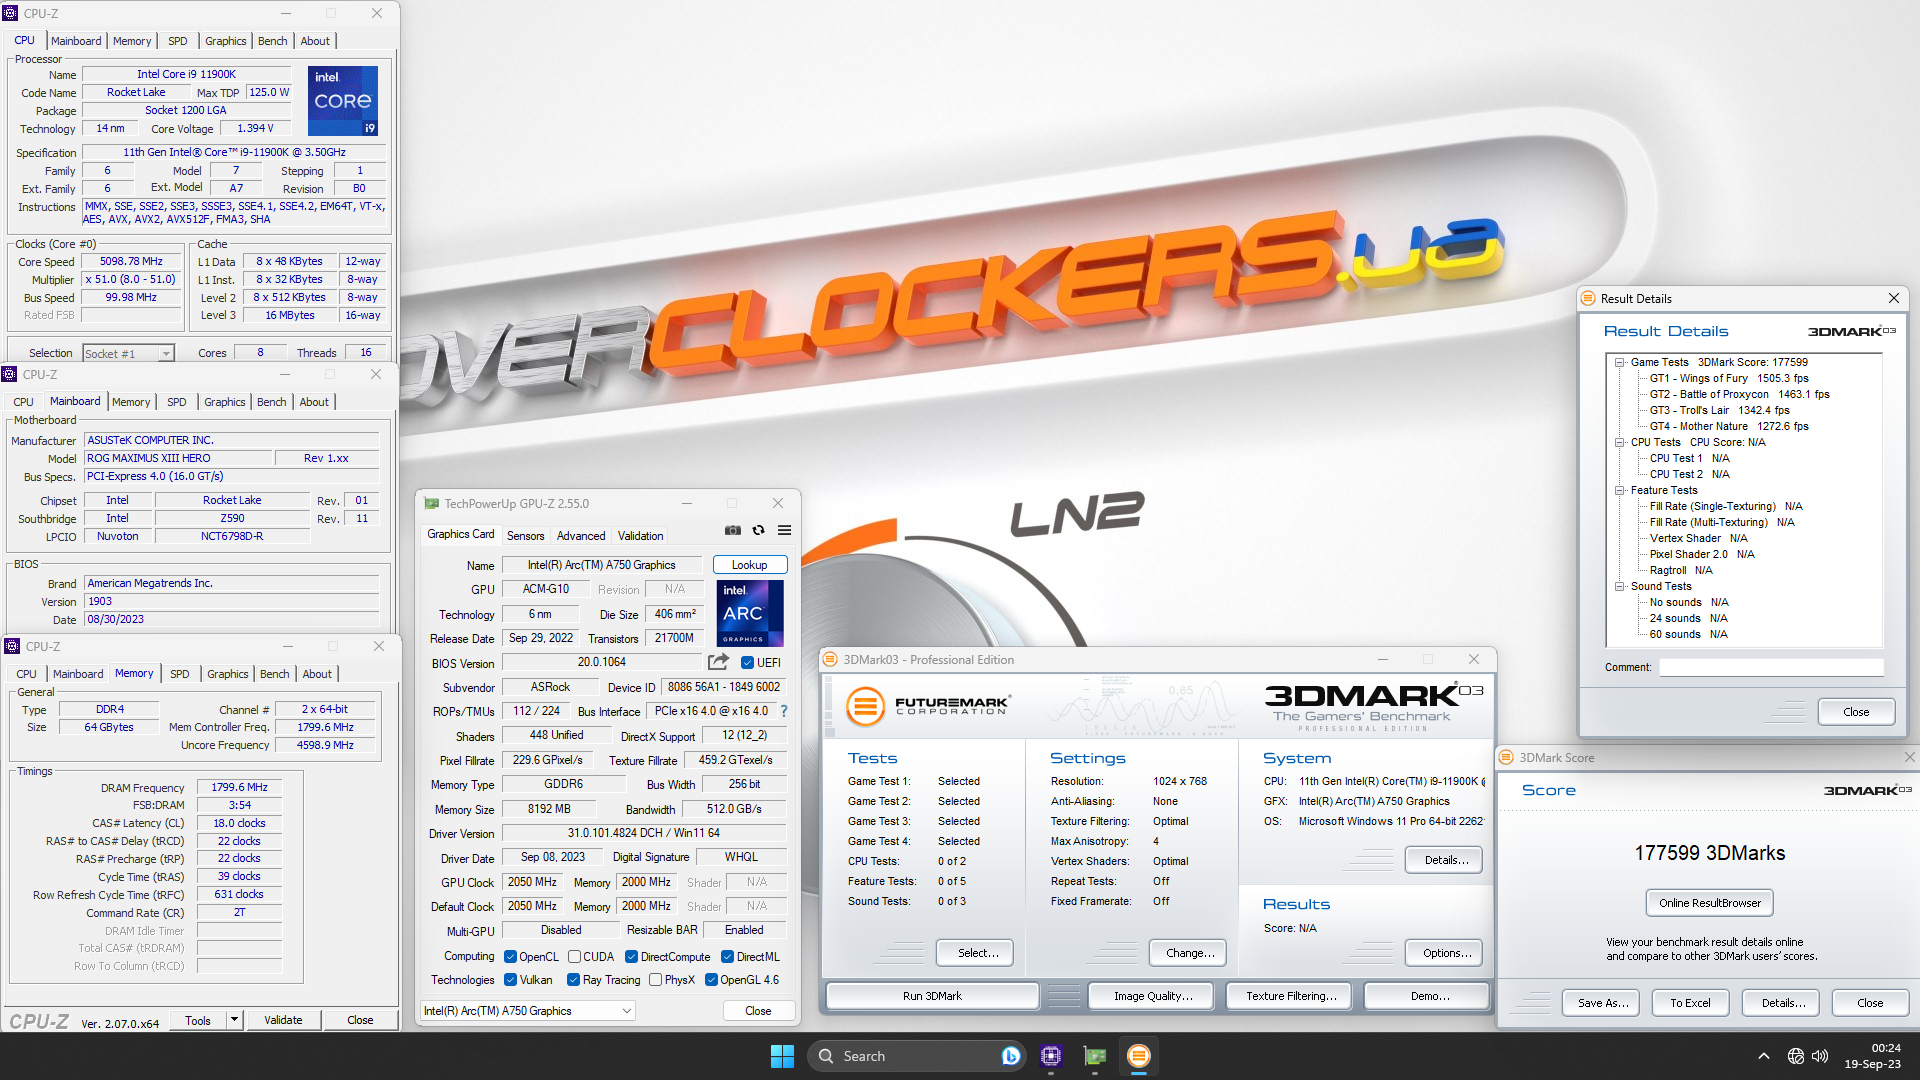The image size is (1920, 1080).
Task: Click the Change settings button in 3DMark03
Action: click(x=1190, y=953)
